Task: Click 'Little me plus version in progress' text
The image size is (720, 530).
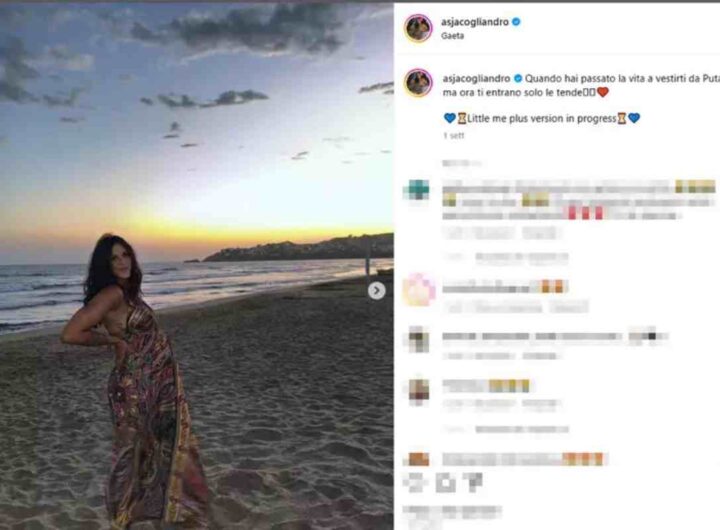Action: tap(541, 118)
